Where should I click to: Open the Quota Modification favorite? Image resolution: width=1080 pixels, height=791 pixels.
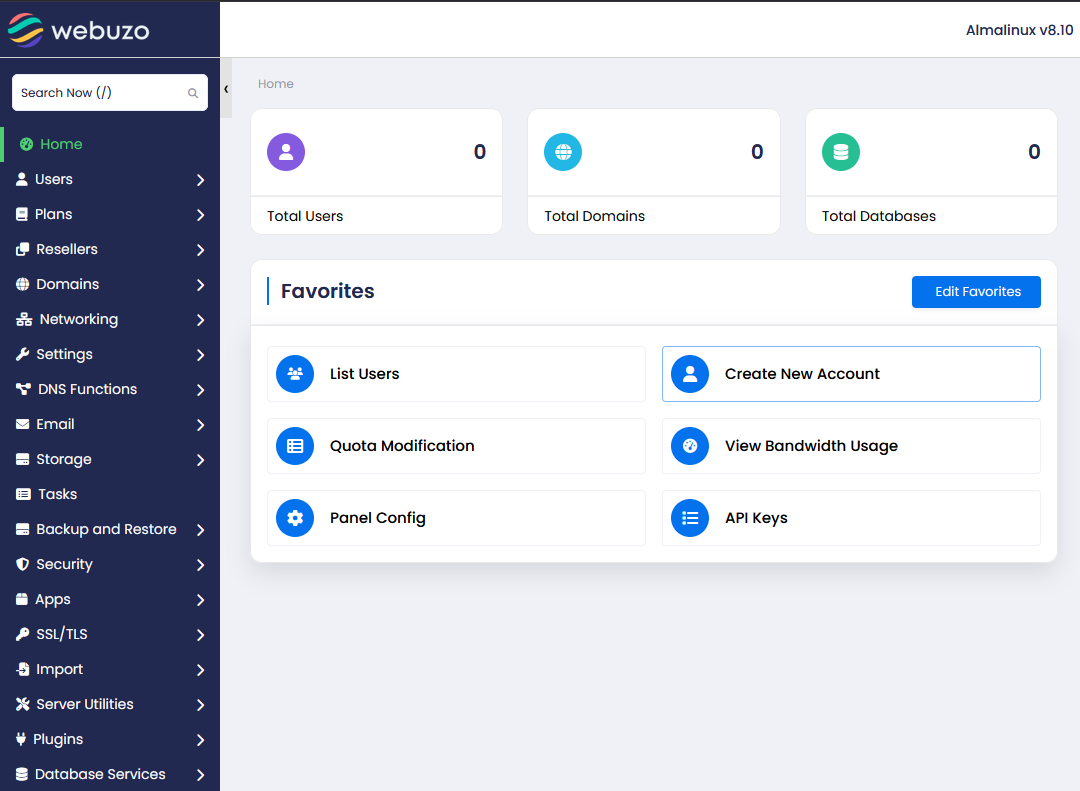456,446
